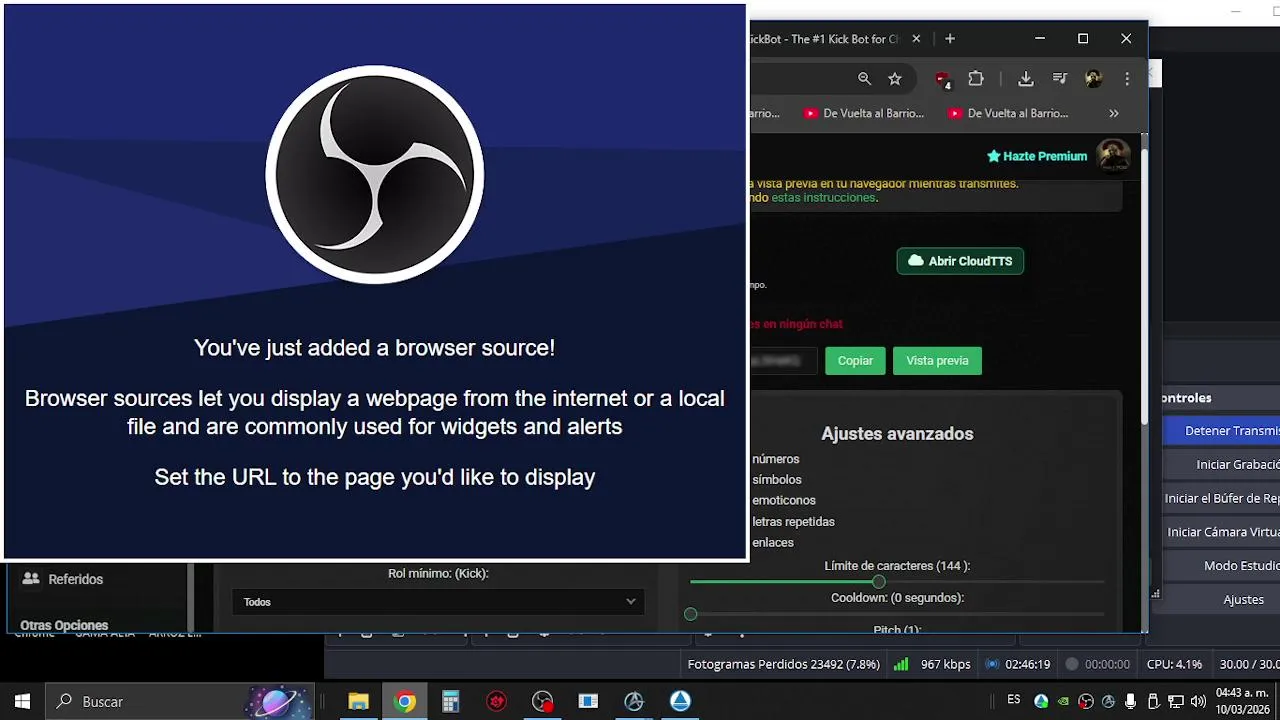Toggle Modo Estudio in OBS

(1222, 566)
